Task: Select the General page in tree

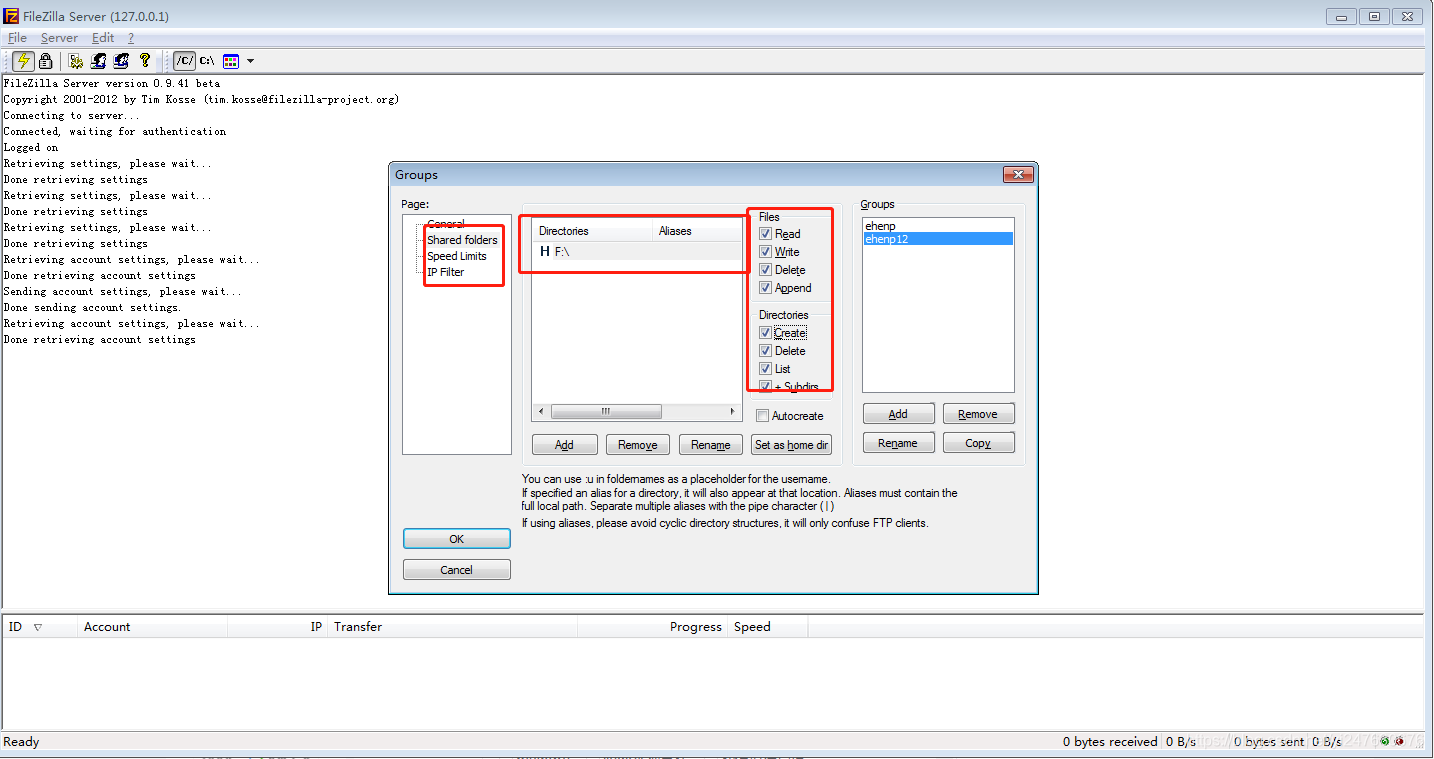Action: tap(446, 224)
